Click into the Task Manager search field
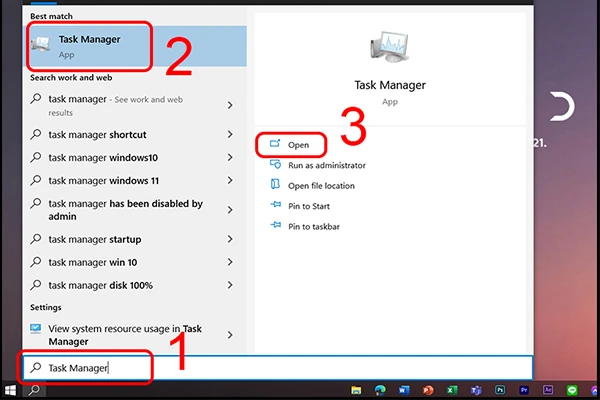The width and height of the screenshot is (600, 400). click(x=277, y=367)
